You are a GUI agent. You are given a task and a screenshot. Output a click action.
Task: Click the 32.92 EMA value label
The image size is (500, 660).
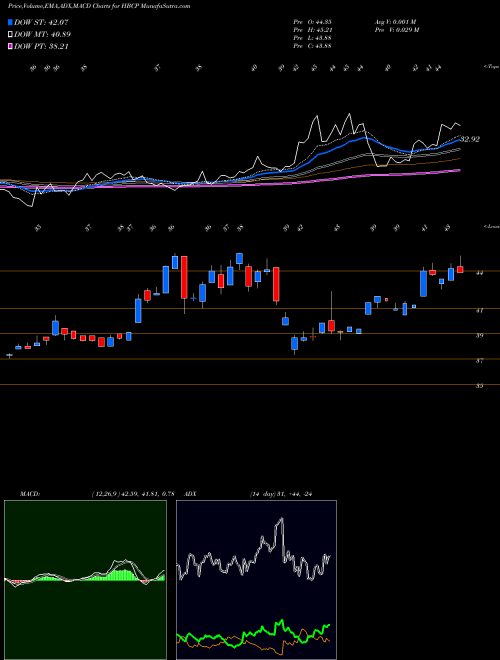[470, 139]
